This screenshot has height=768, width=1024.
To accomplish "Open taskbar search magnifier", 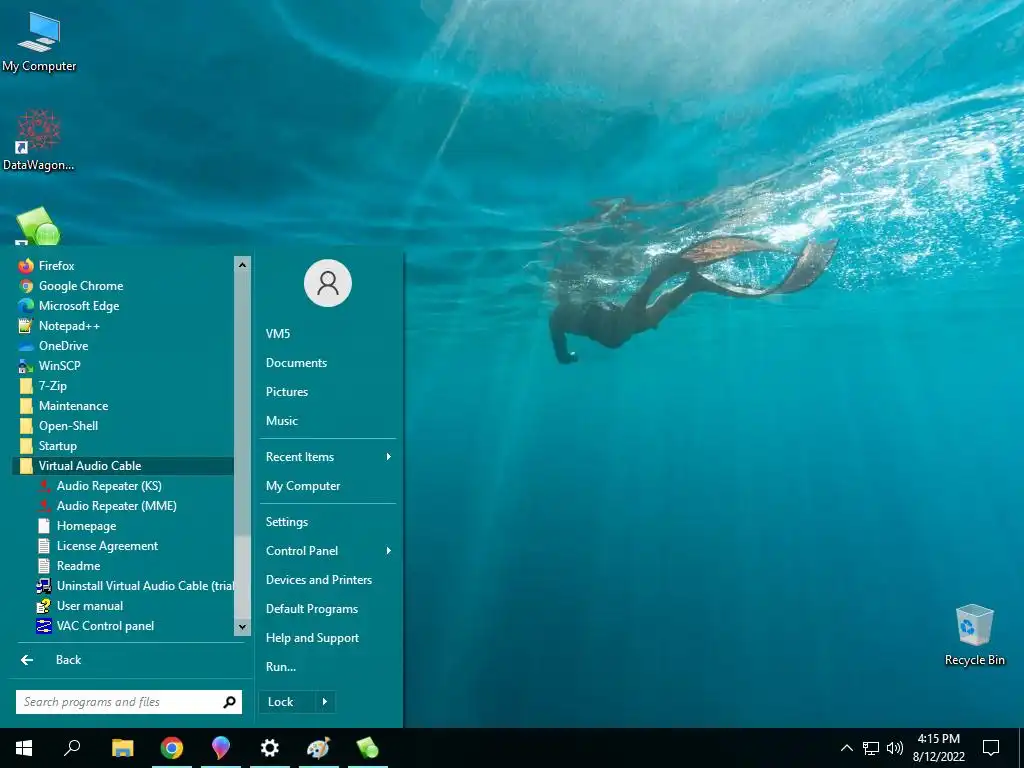I will coord(72,748).
